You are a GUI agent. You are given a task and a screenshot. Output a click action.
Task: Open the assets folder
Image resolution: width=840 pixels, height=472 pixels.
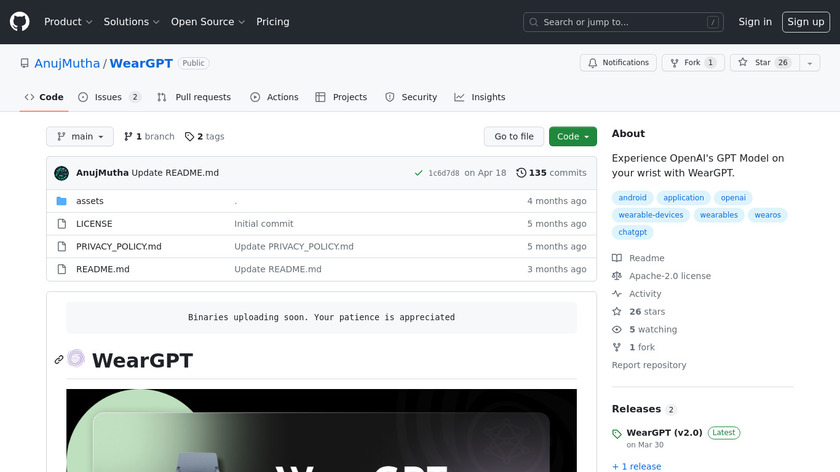pos(90,201)
